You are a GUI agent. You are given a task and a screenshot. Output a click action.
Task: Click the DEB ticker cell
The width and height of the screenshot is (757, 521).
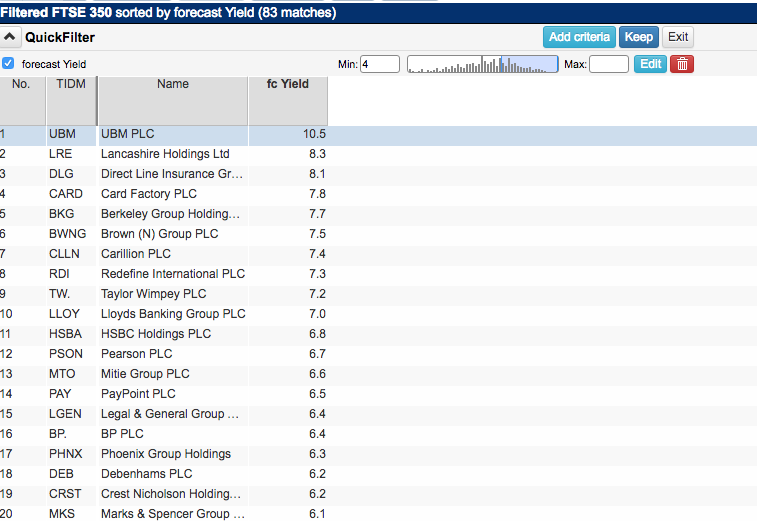click(71, 474)
